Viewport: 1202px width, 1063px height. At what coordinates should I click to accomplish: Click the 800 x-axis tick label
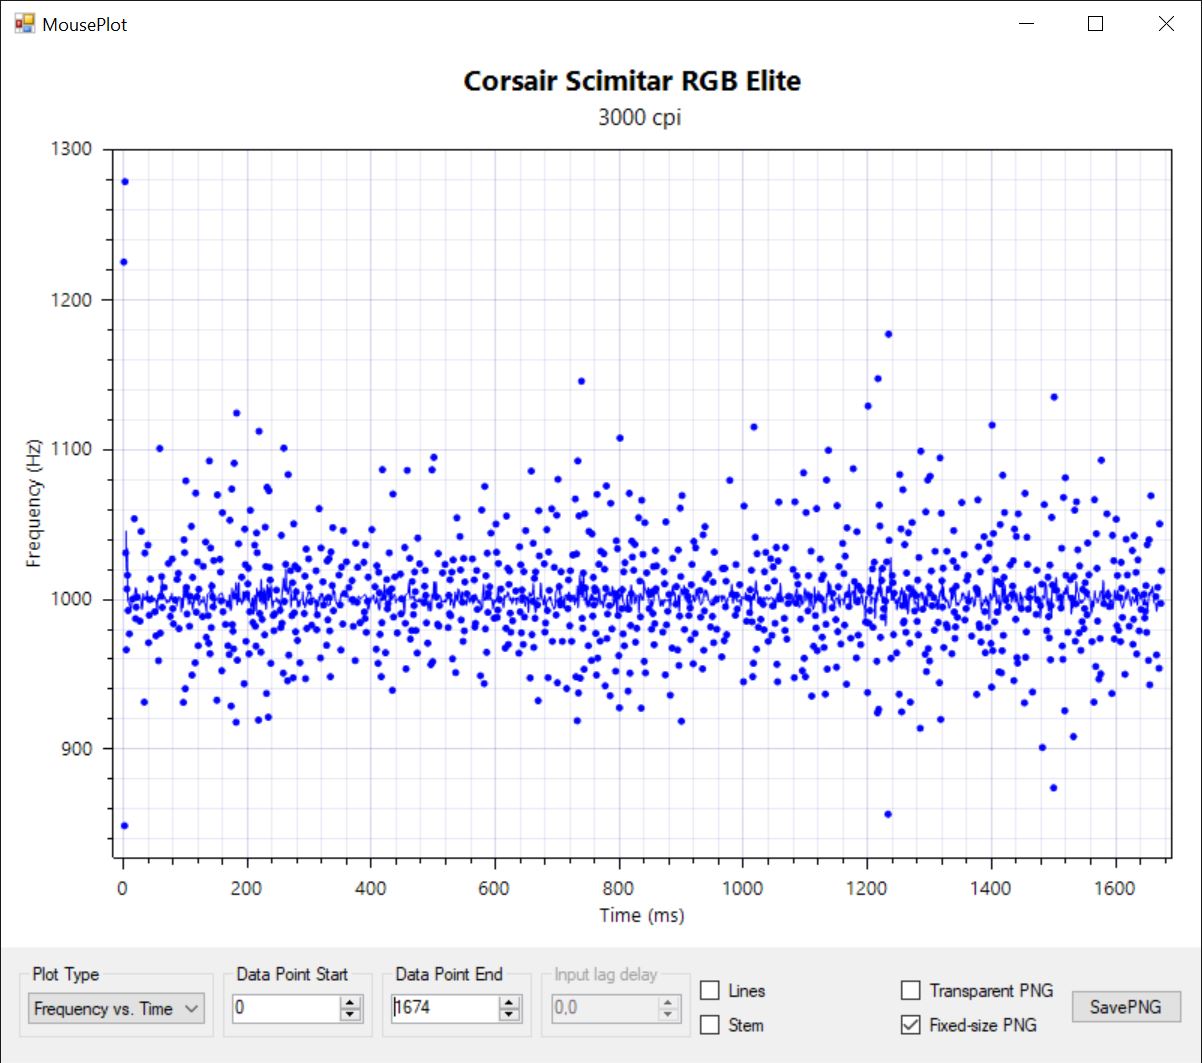coord(619,887)
